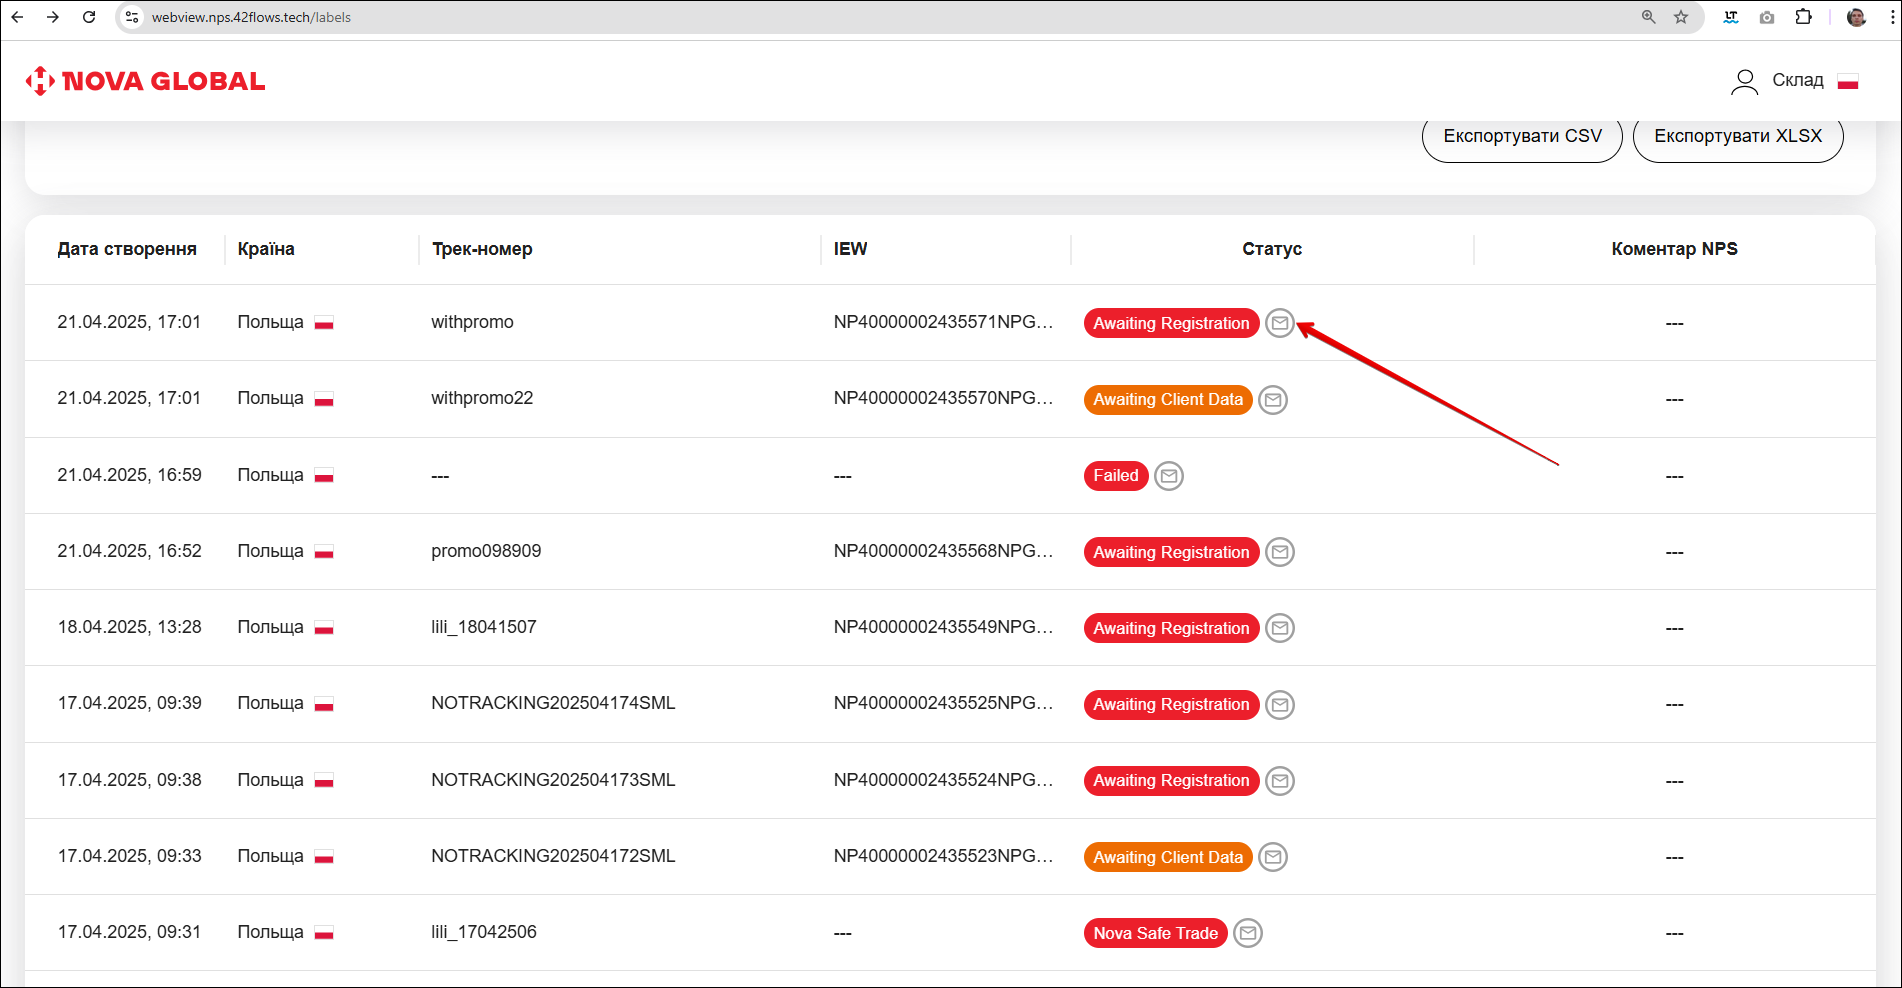Click the user profile icon
The image size is (1902, 988).
tap(1744, 81)
